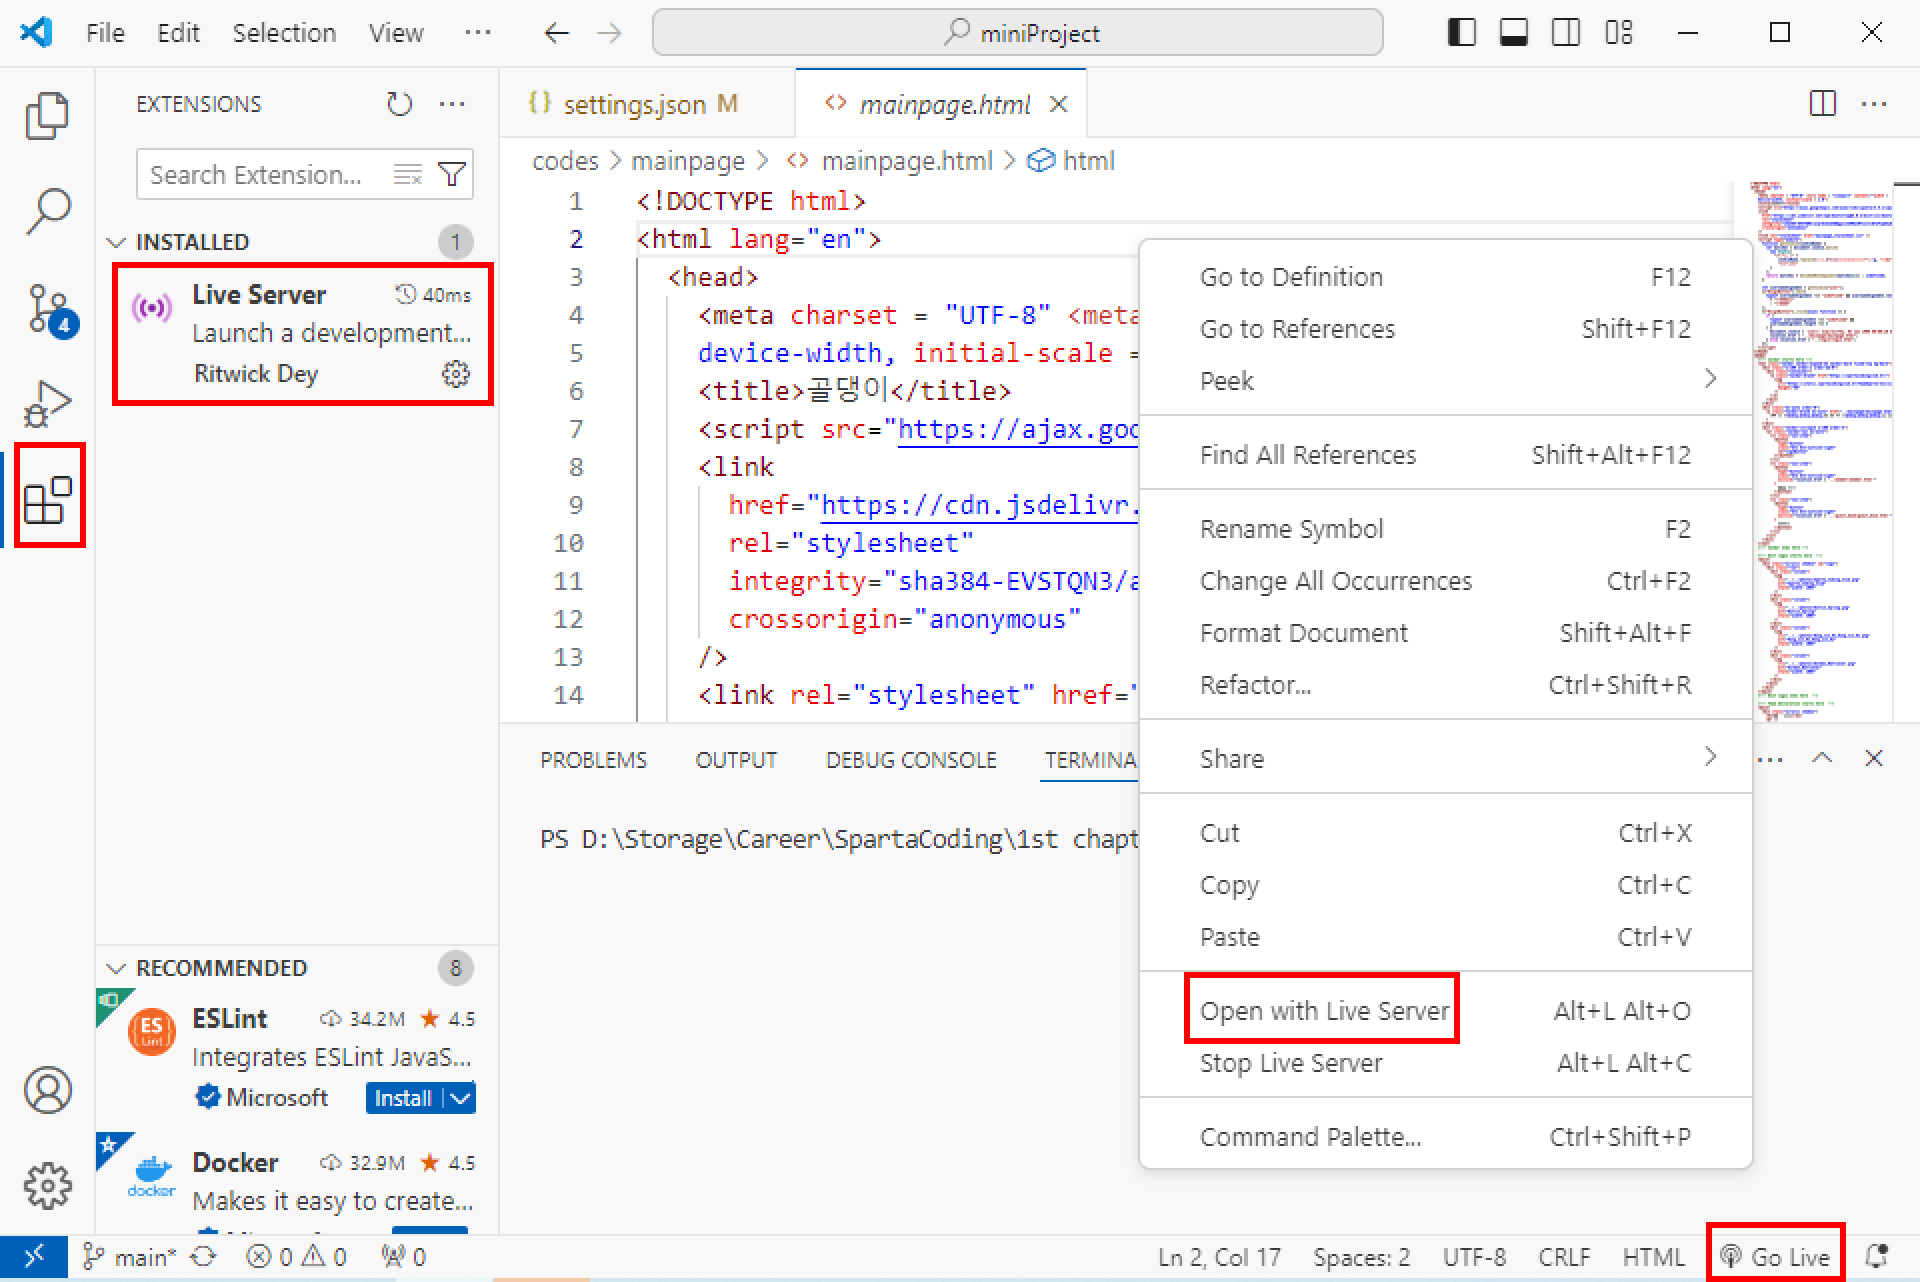This screenshot has width=1920, height=1282.
Task: Open Live Server manage gear icon
Action: [x=456, y=374]
